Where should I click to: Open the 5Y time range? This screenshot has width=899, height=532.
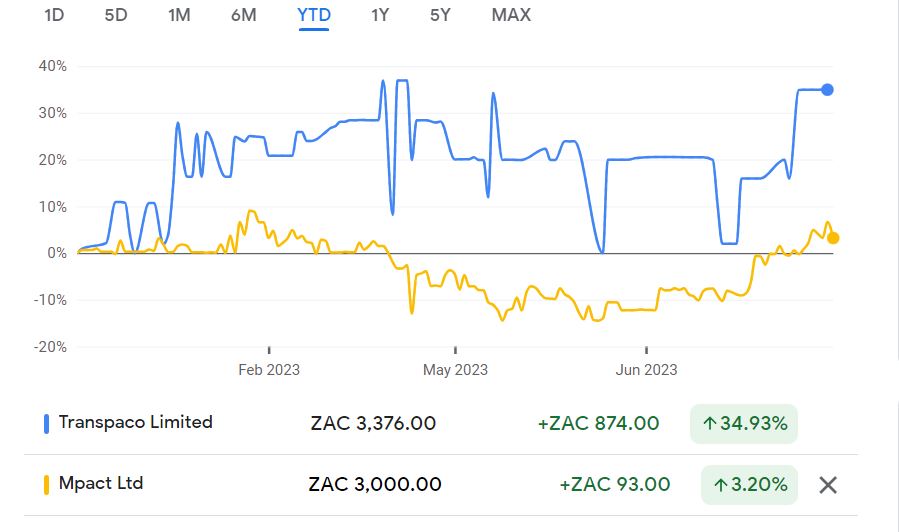point(440,15)
